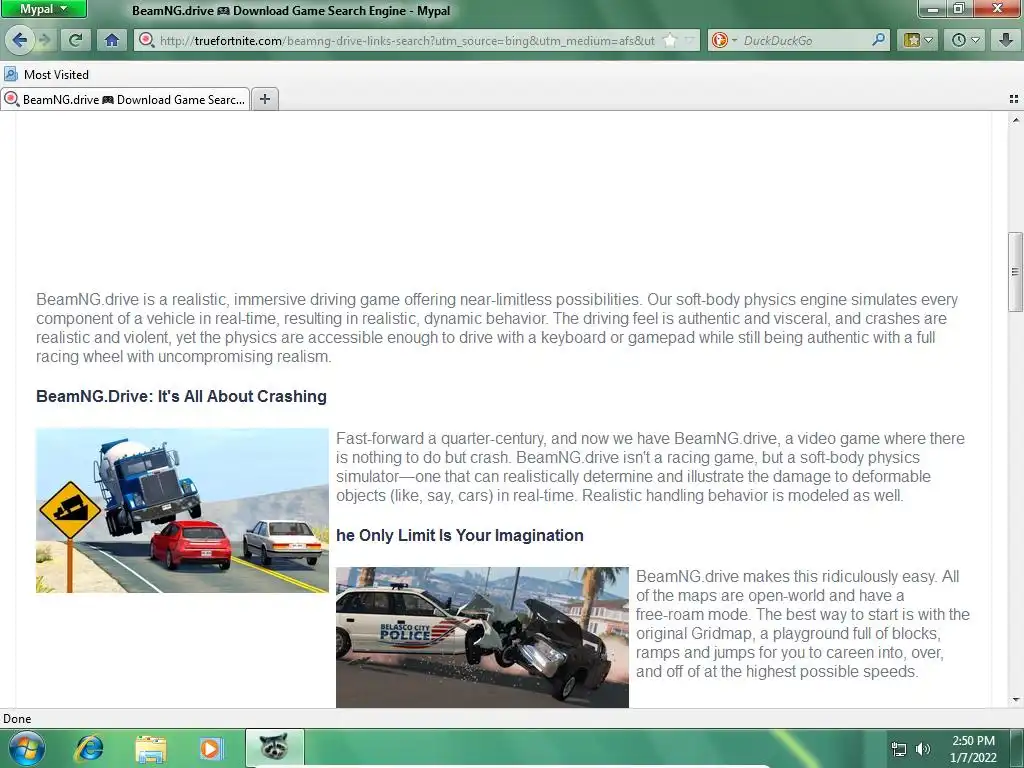Click the paragraph starting Fast-forward a quarter-century
This screenshot has height=768, width=1024.
650,467
